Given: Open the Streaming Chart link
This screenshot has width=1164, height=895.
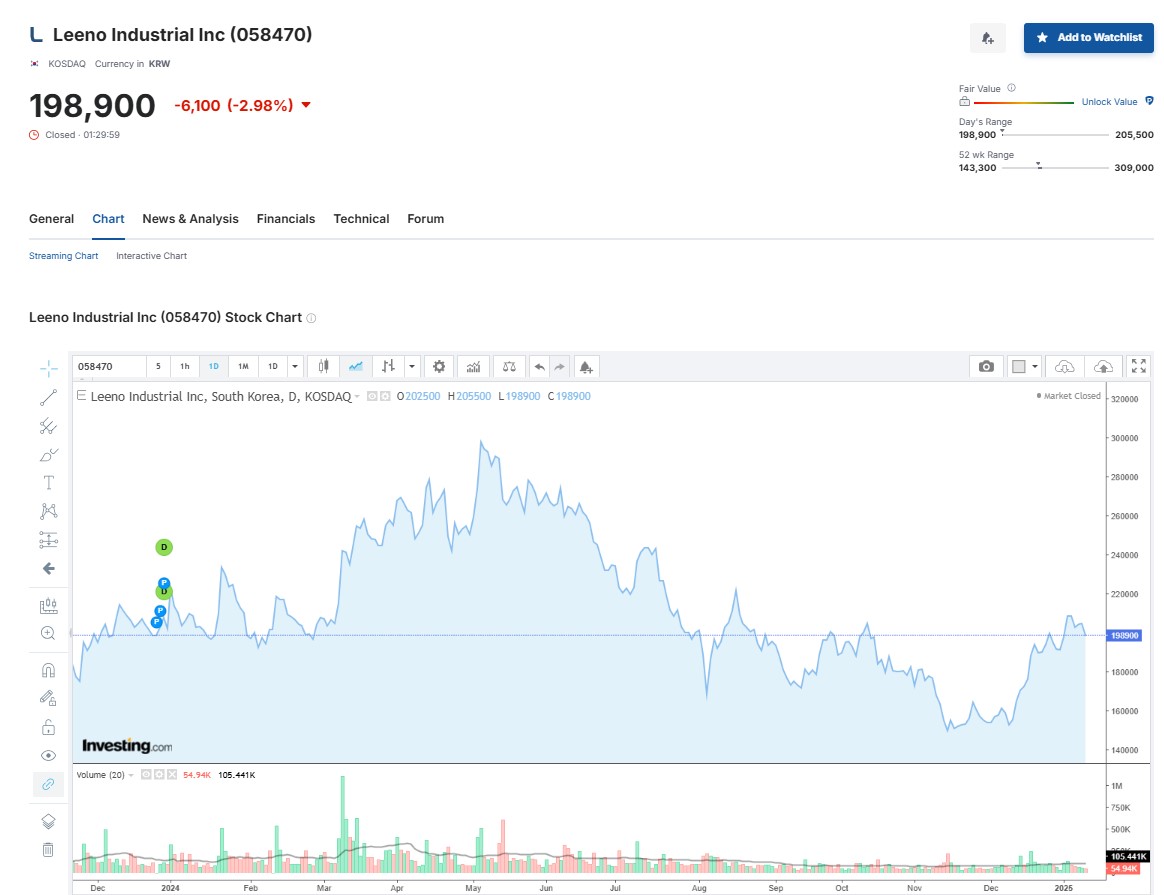Looking at the screenshot, I should (x=64, y=256).
